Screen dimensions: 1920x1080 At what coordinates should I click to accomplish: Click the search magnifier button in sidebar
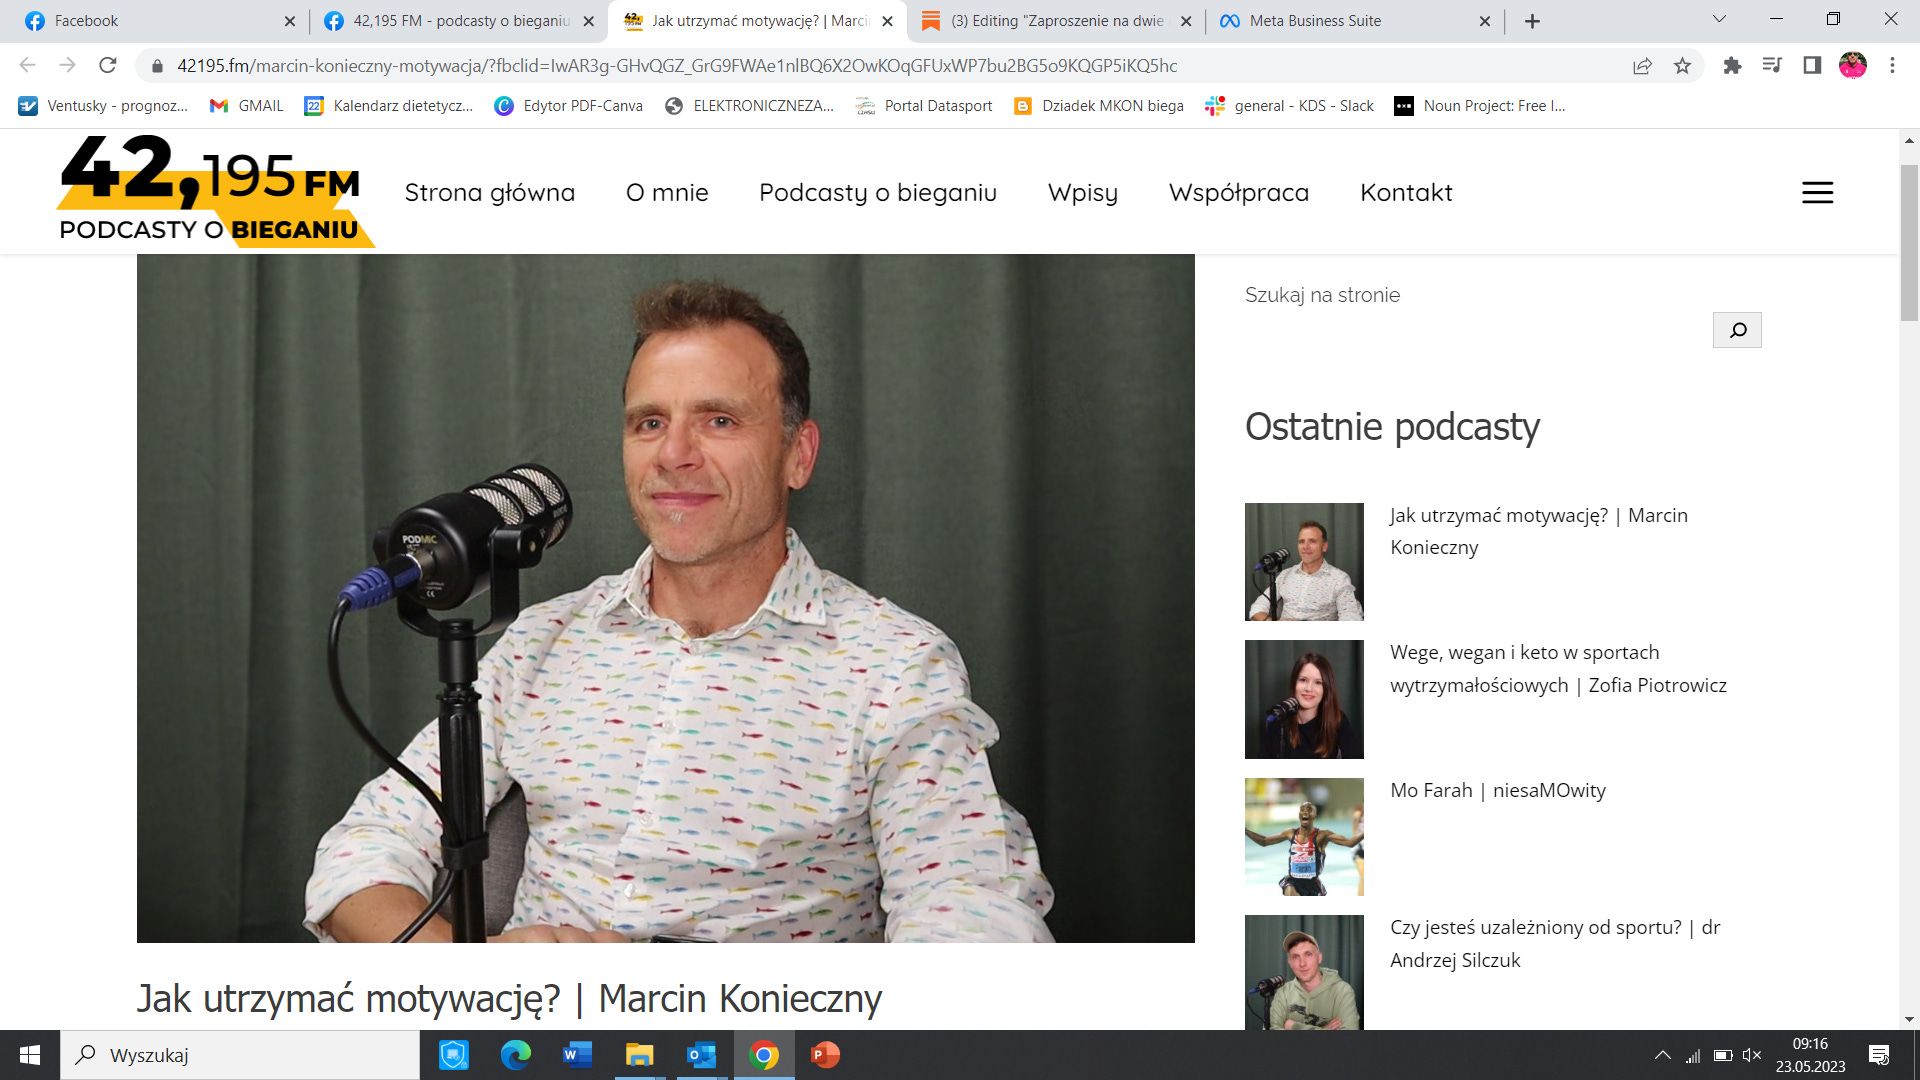(x=1737, y=330)
